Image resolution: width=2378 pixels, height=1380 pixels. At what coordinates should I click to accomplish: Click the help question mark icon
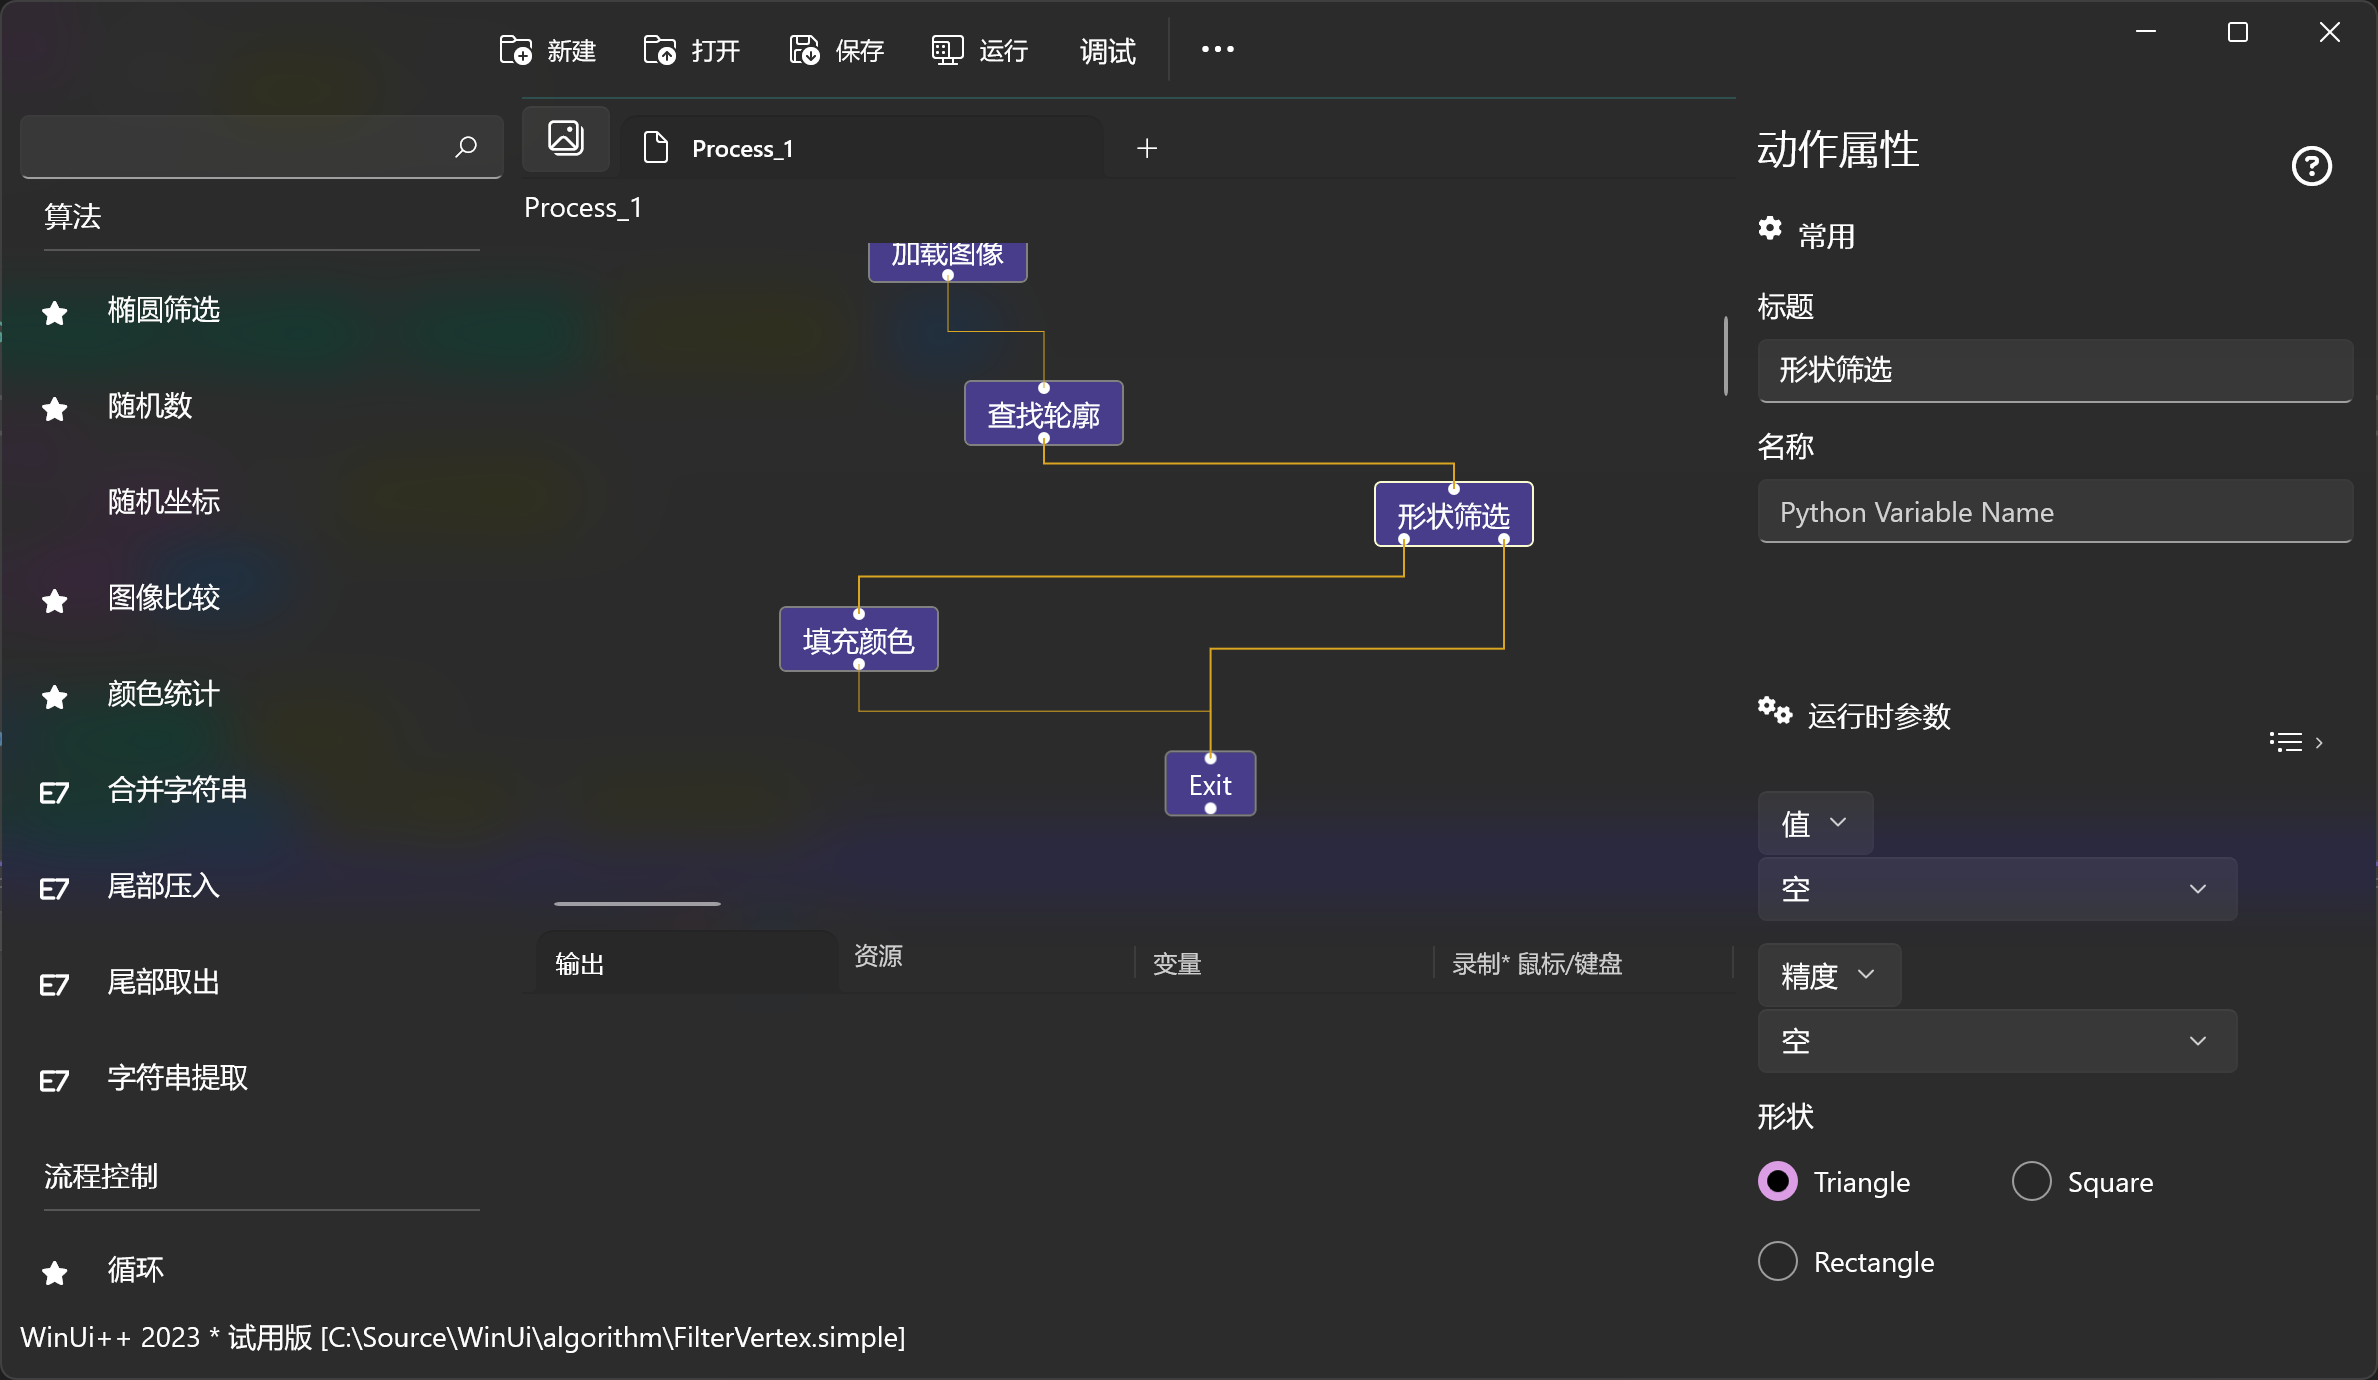coord(2311,166)
